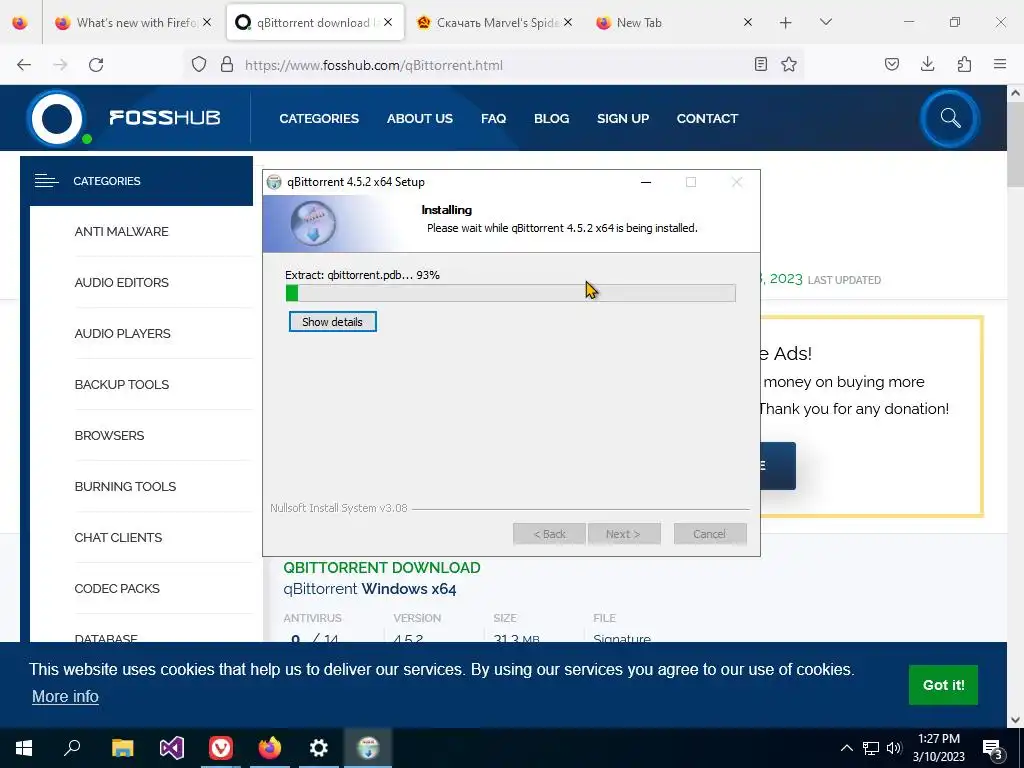The image size is (1024, 768).
Task: Open File Explorer from the taskbar
Action: pos(122,748)
